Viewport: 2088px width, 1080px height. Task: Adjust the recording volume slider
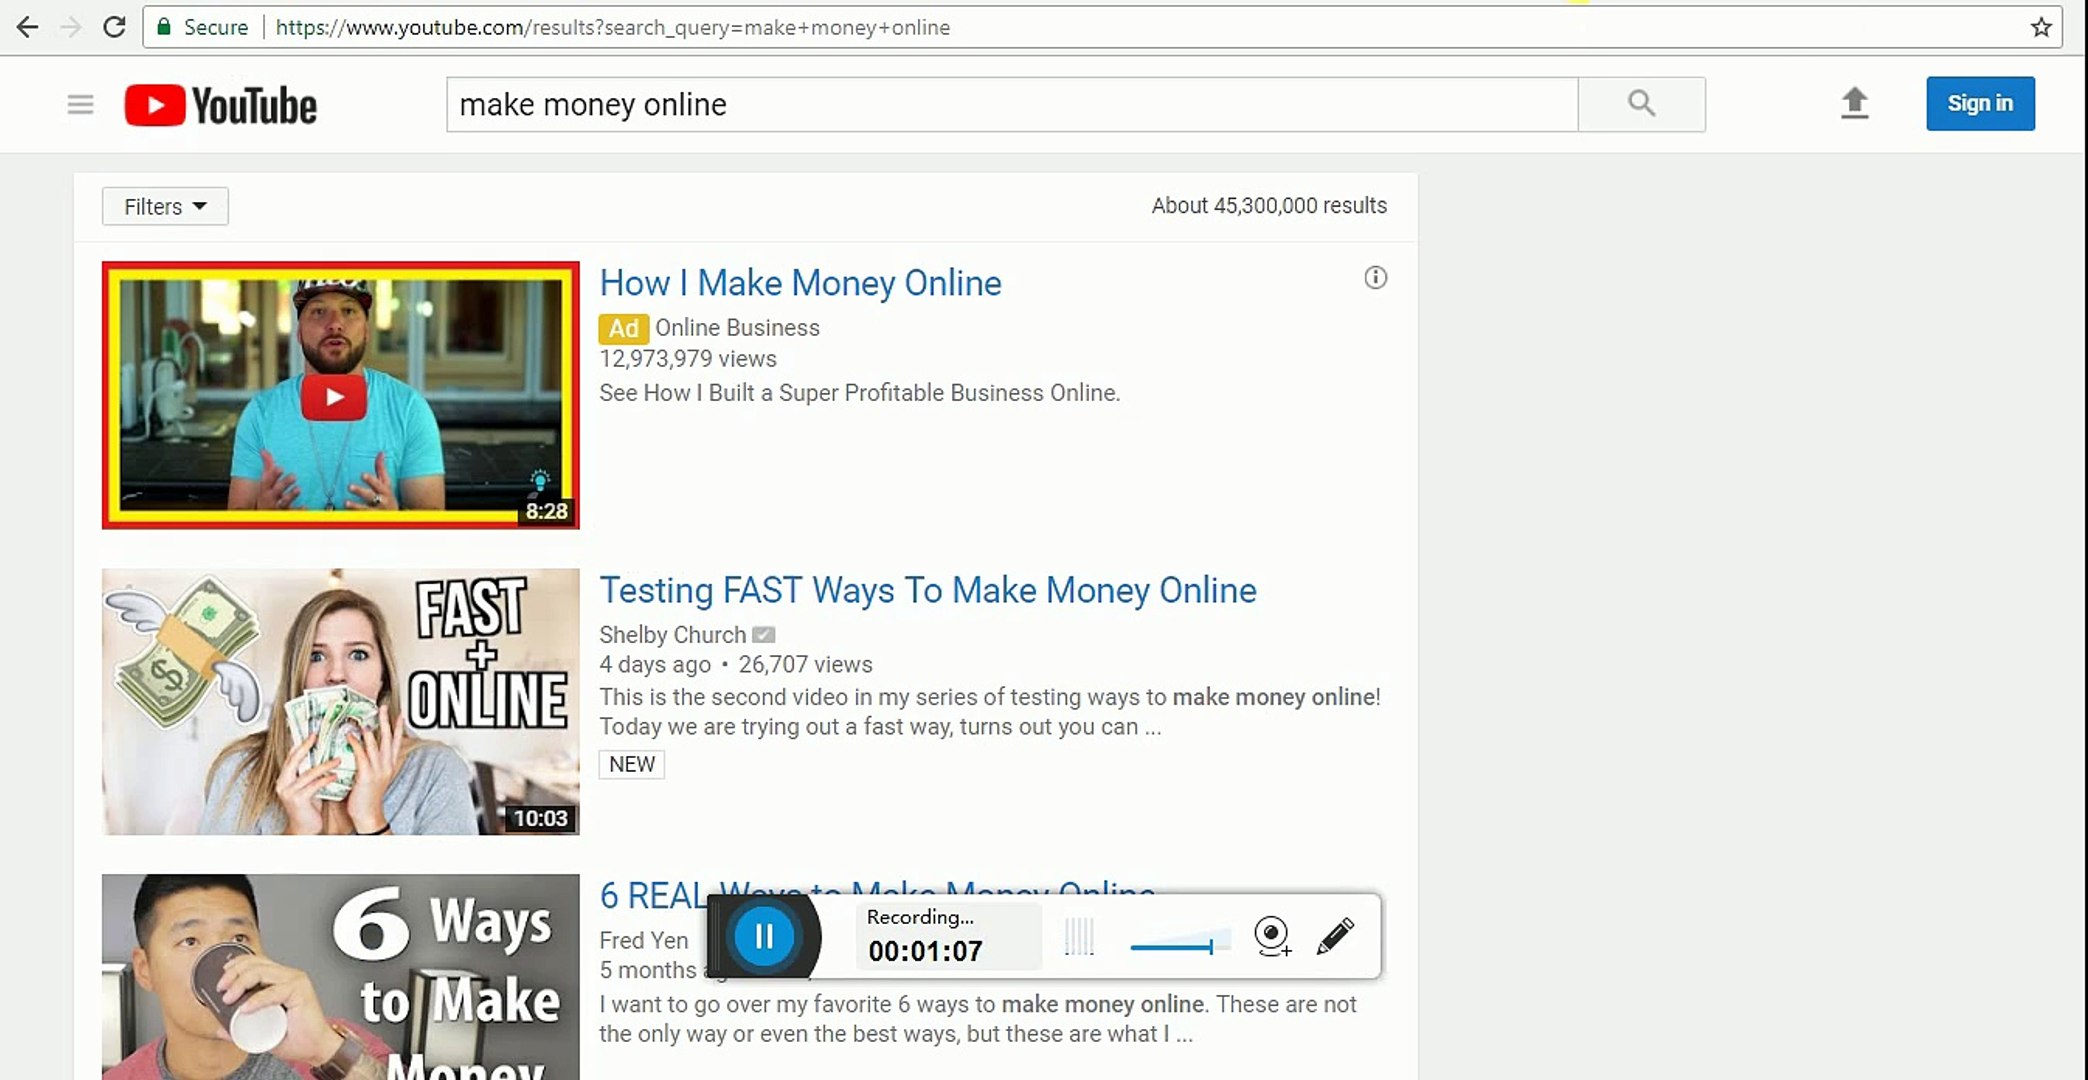(x=1180, y=944)
